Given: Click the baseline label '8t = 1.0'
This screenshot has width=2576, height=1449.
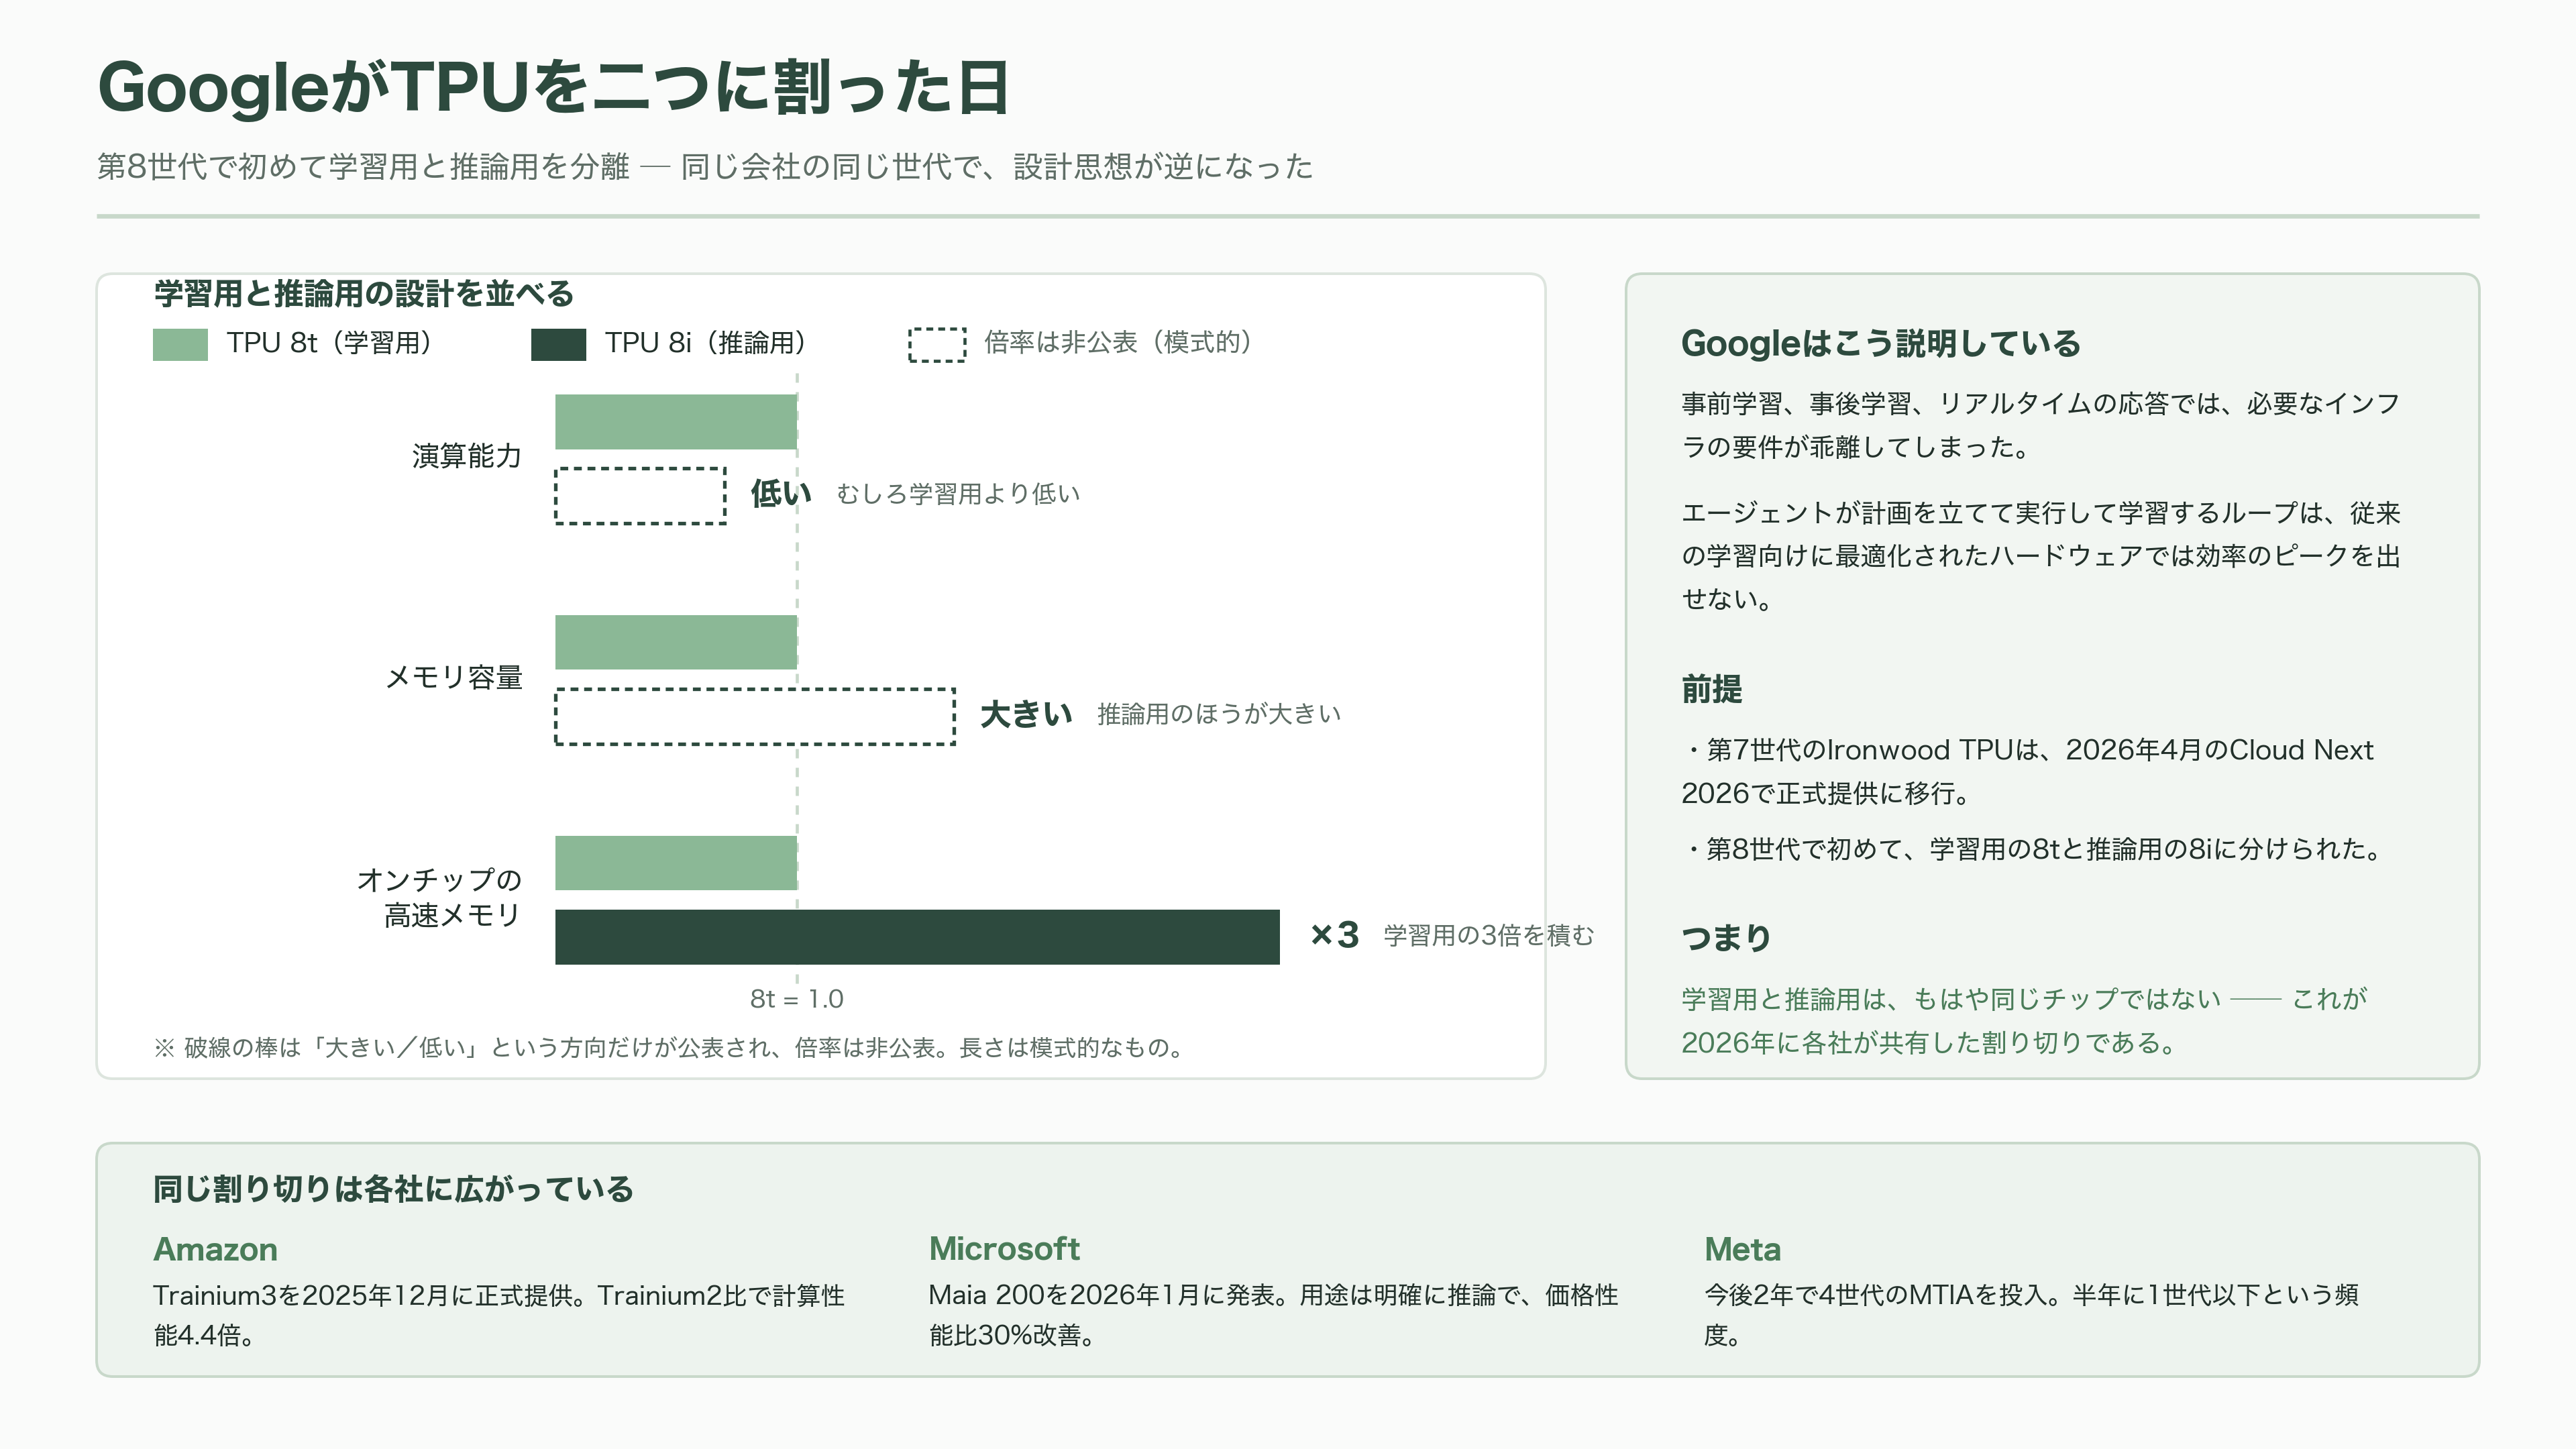Looking at the screenshot, I should click(797, 999).
